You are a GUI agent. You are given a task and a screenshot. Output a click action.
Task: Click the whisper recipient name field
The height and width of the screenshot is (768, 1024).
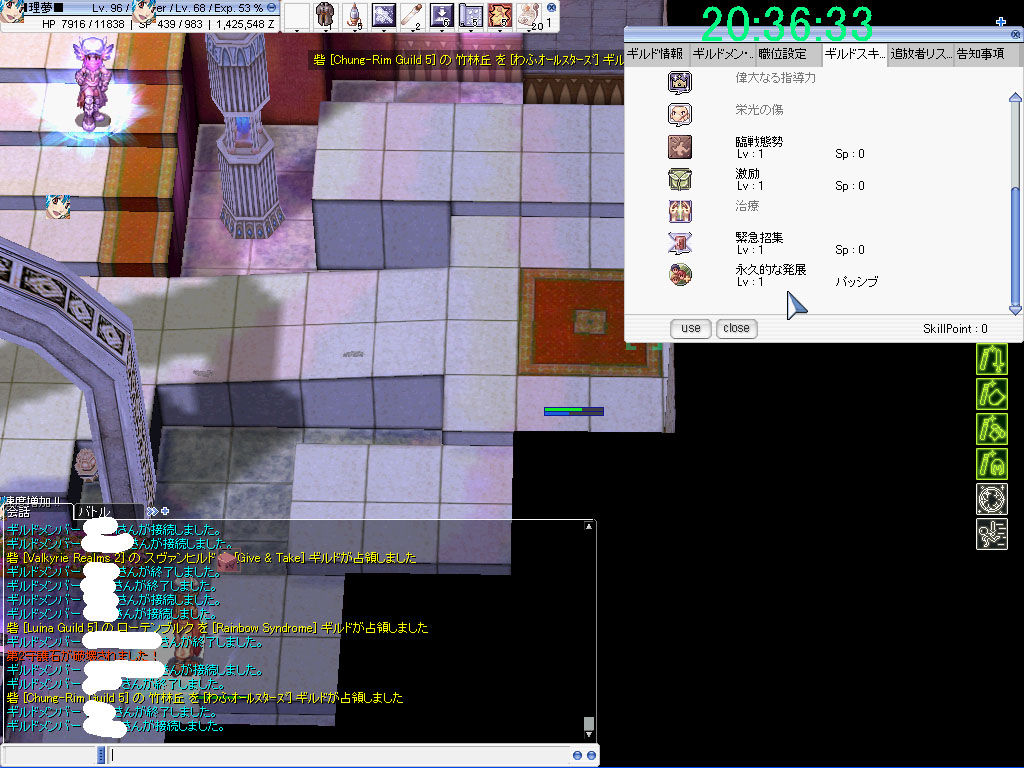50,755
